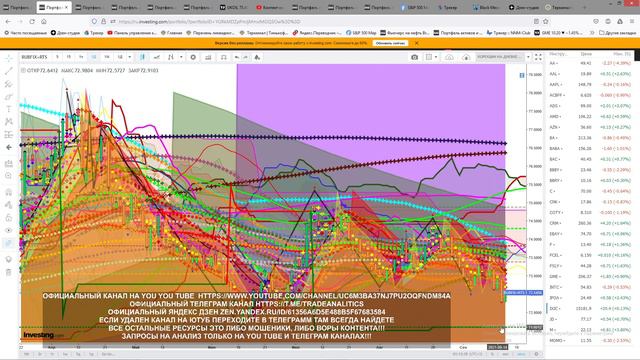Viewport: 640px width, 360px height.
Task: Select the text annotation tool
Action: pyautogui.click(x=9, y=109)
